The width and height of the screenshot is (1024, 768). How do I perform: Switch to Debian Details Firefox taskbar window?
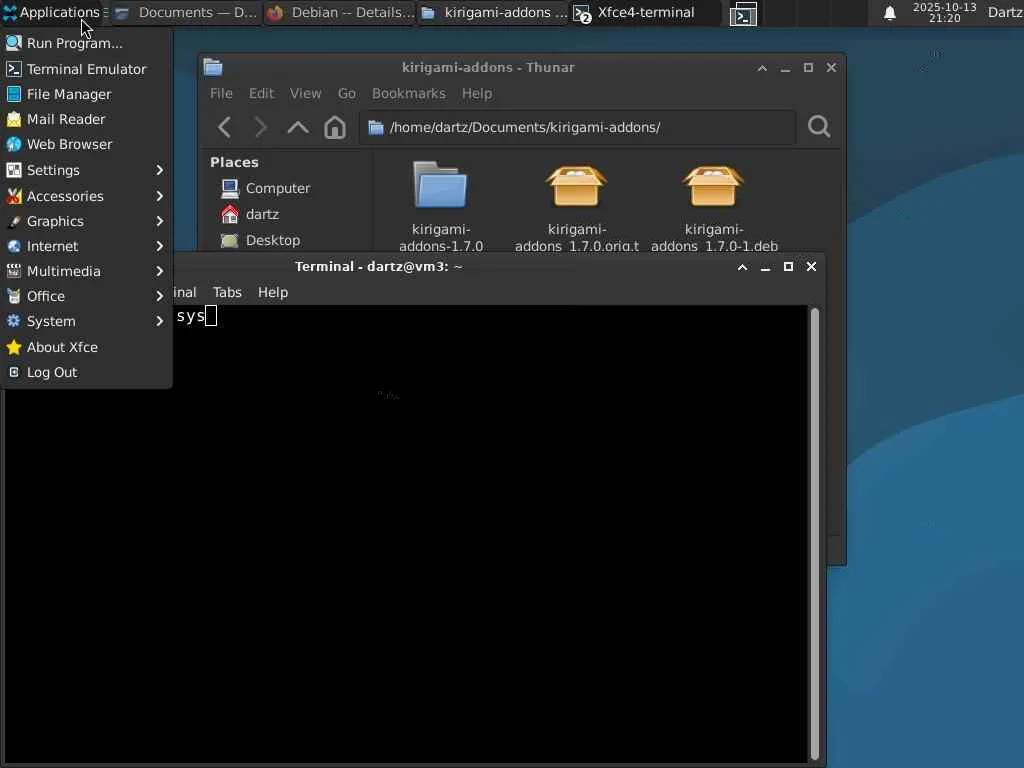click(x=340, y=12)
